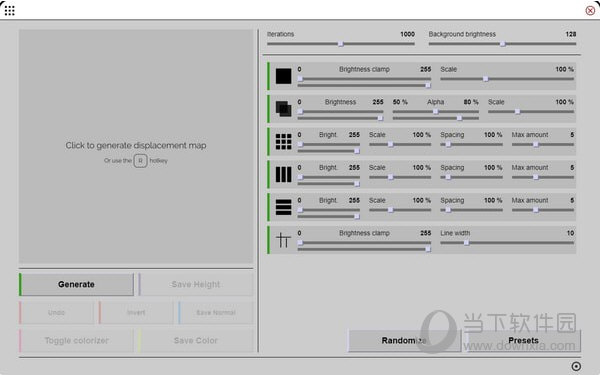Viewport: 600px width, 375px height.
Task: Toggle the grid of squares icon
Action: (x=284, y=142)
